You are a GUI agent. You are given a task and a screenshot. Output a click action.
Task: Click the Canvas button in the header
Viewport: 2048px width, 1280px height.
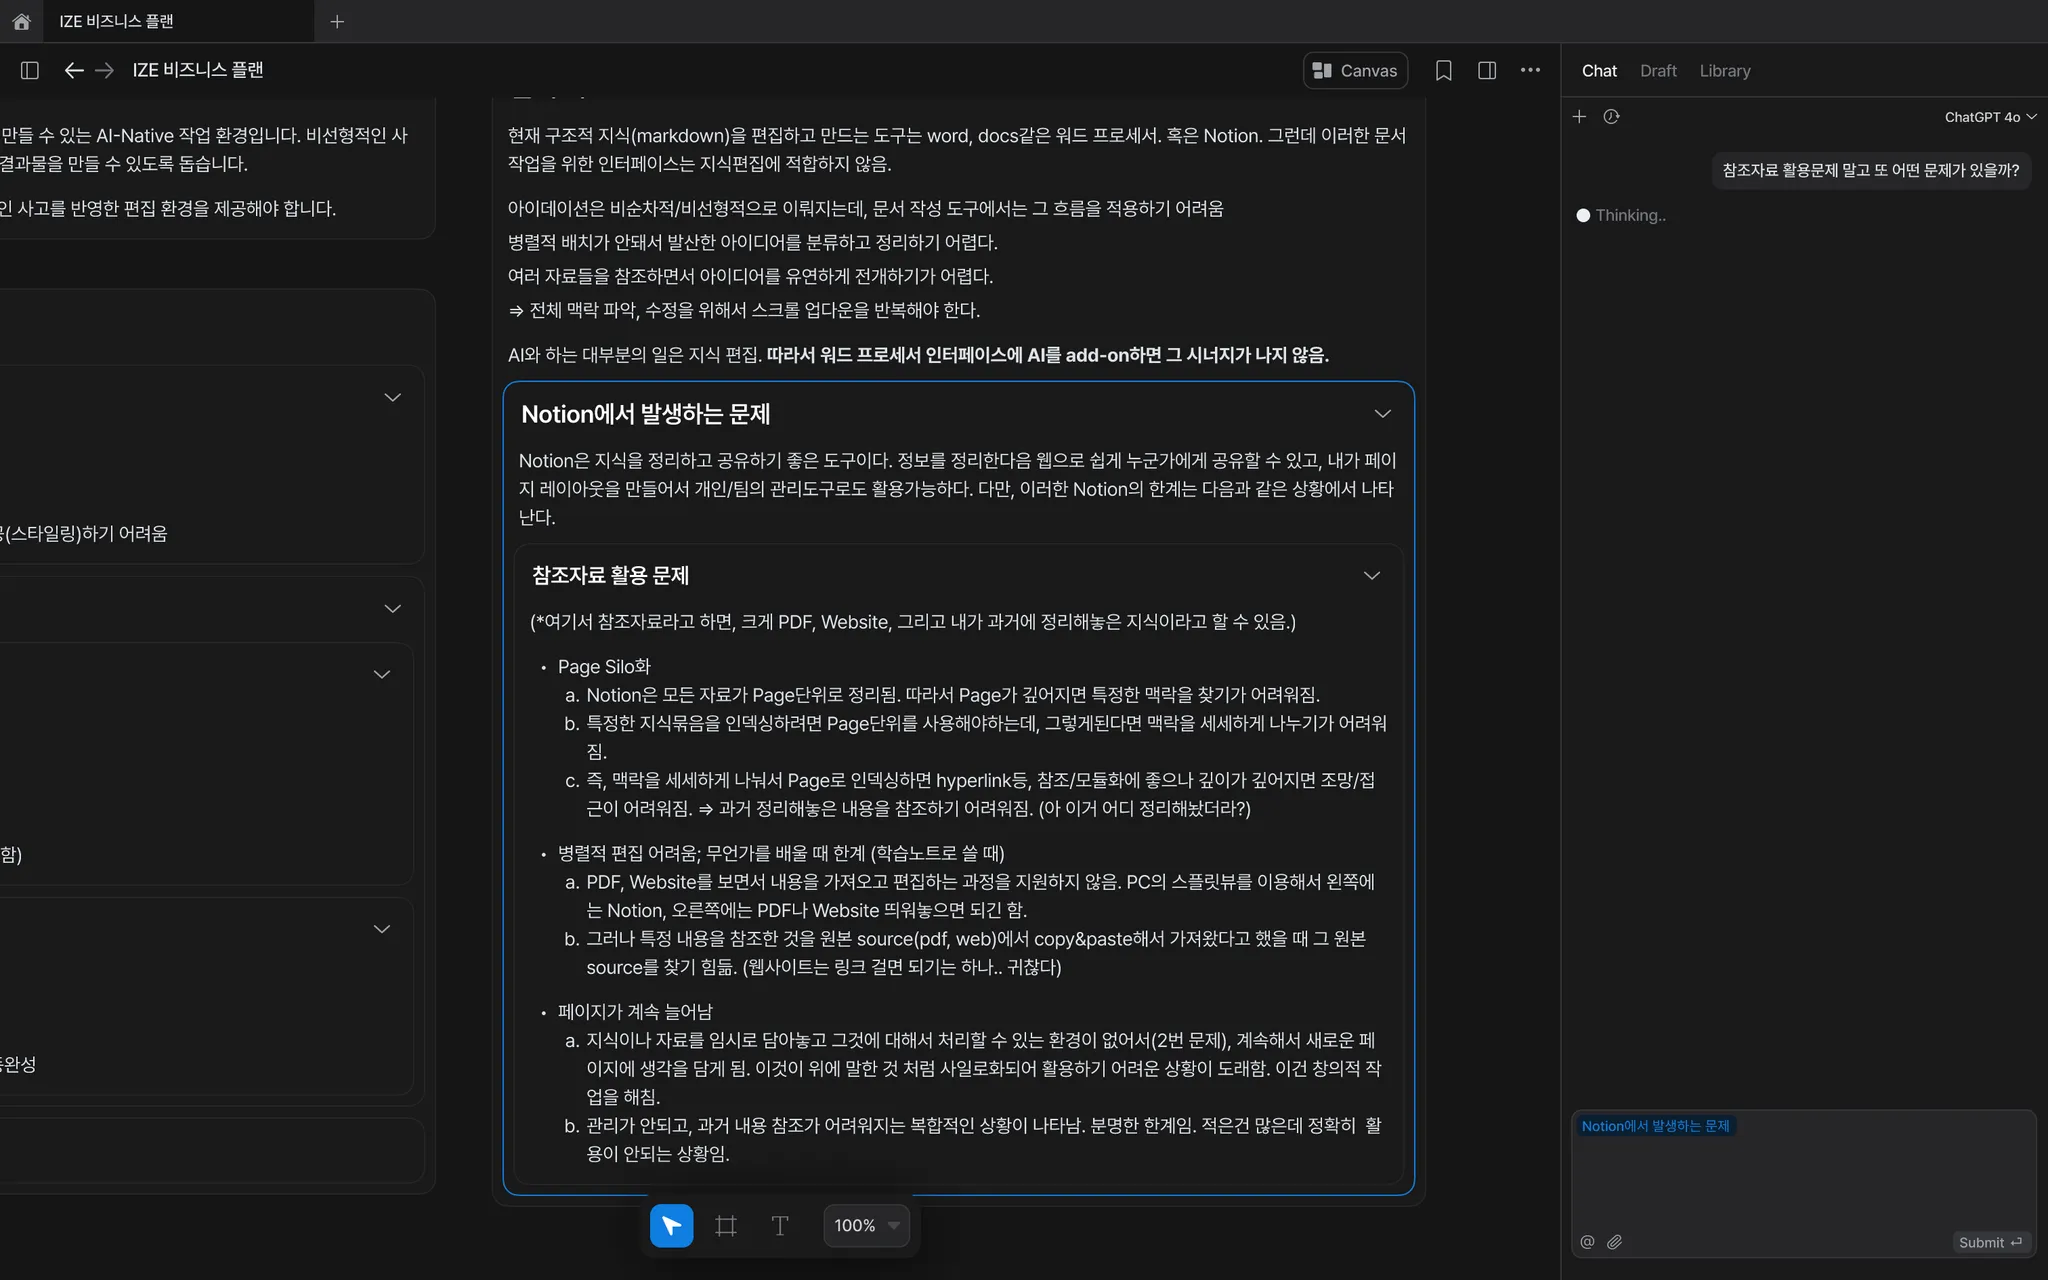tap(1355, 70)
